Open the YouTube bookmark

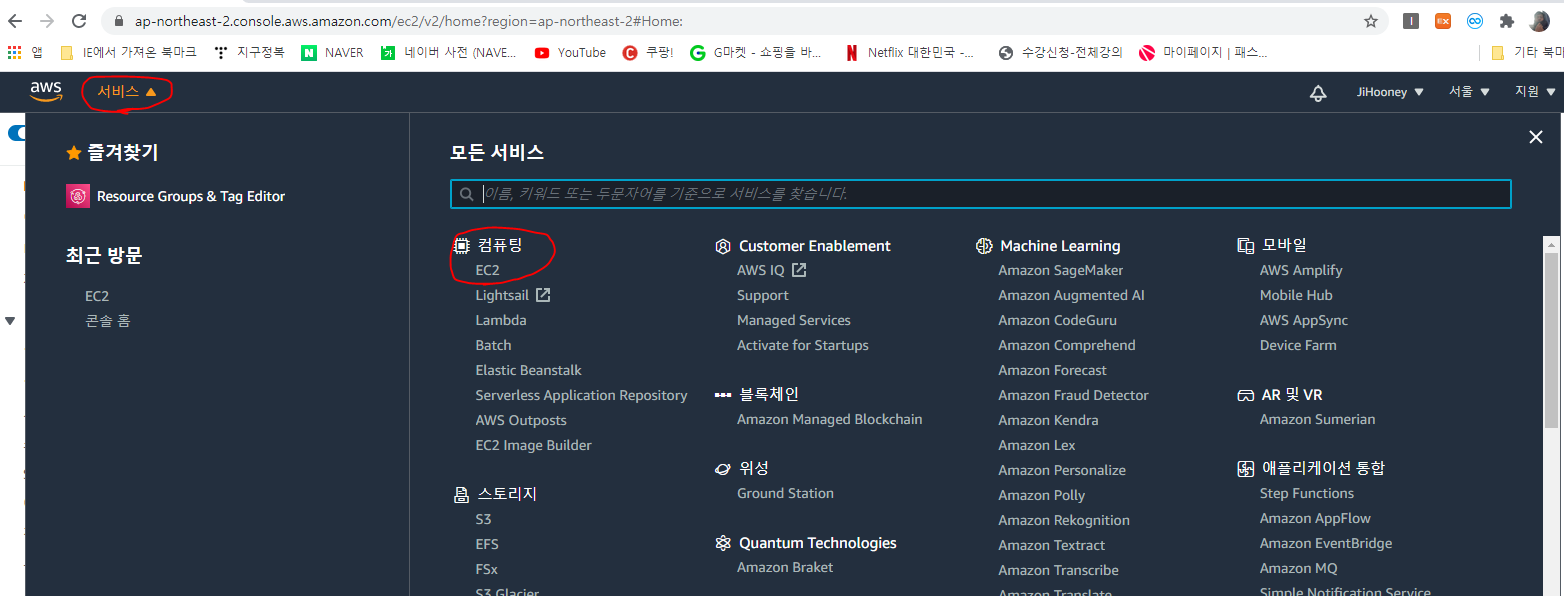[x=570, y=53]
